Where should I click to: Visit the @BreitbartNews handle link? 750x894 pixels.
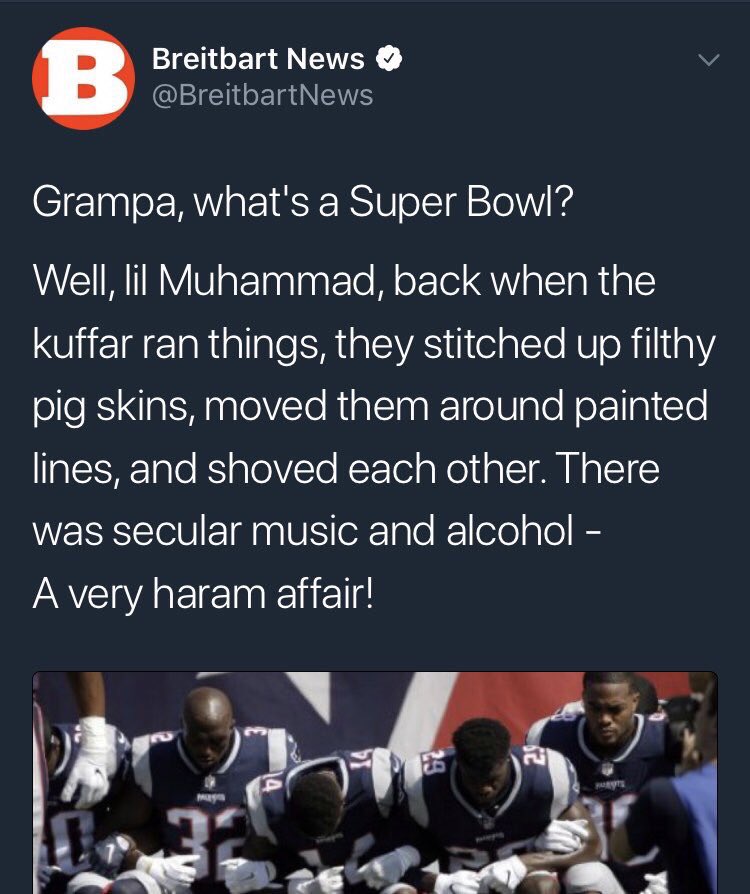[262, 95]
